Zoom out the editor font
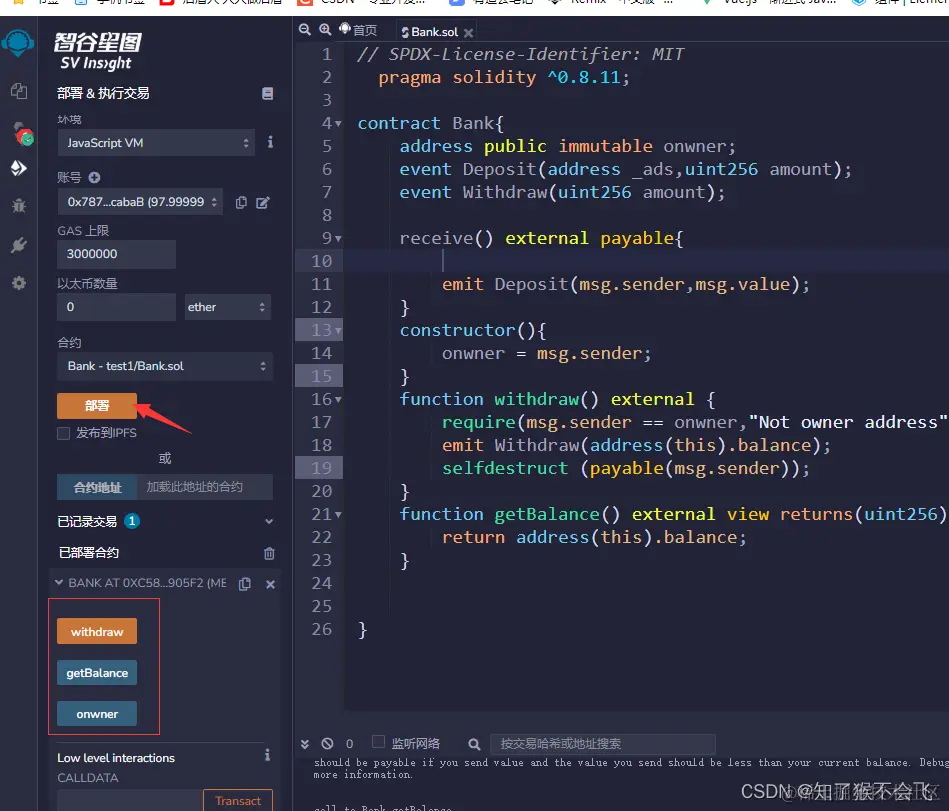This screenshot has width=949, height=811. 304,30
